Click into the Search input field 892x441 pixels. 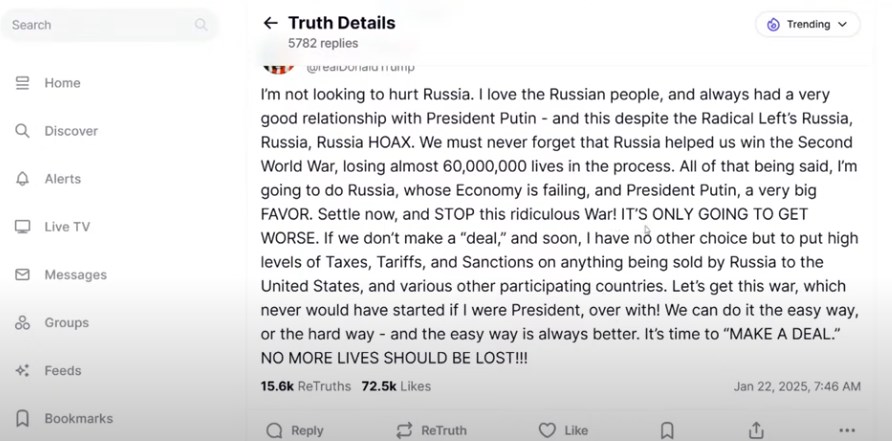pyautogui.click(x=100, y=25)
